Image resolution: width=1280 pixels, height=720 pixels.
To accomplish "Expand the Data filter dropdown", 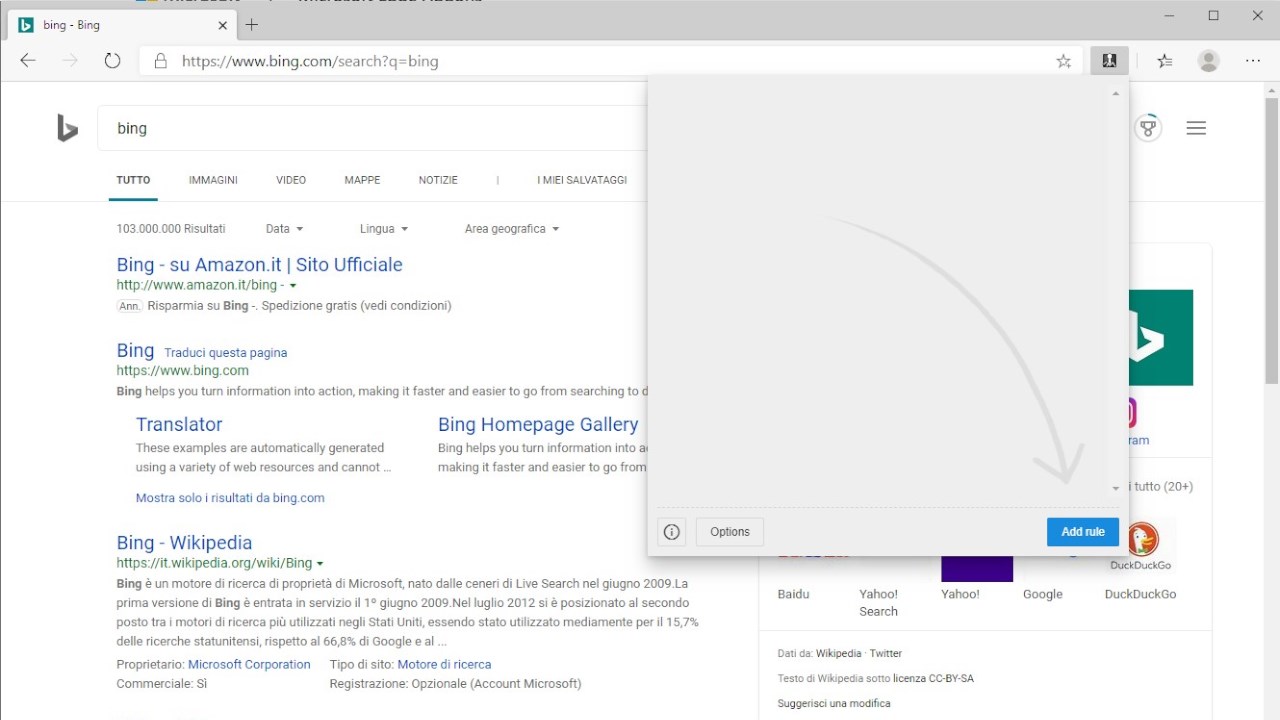I will pos(284,229).
